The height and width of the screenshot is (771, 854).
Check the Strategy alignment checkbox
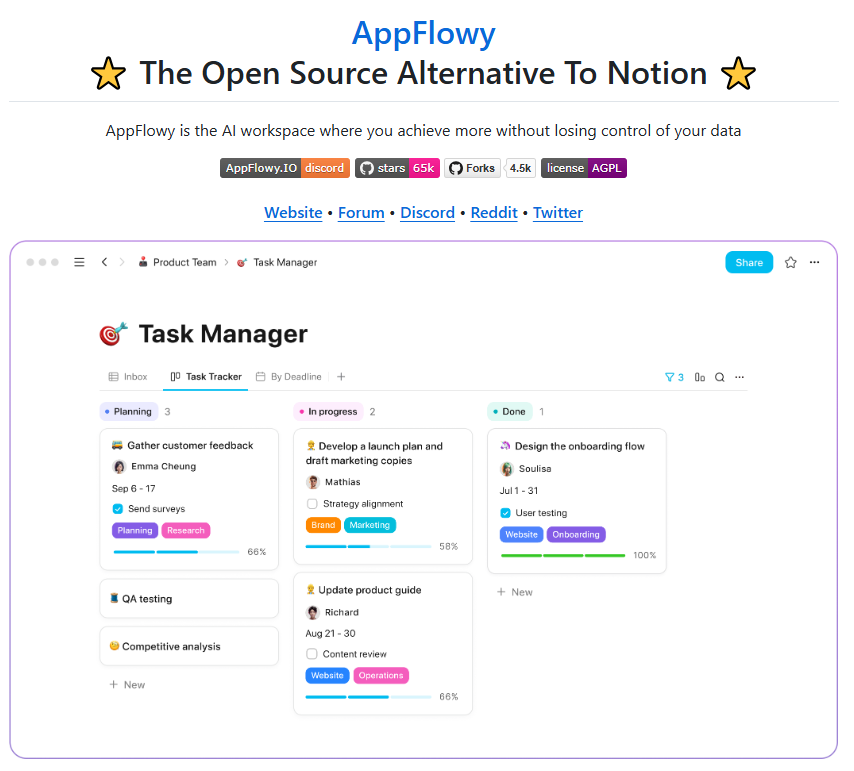click(312, 504)
